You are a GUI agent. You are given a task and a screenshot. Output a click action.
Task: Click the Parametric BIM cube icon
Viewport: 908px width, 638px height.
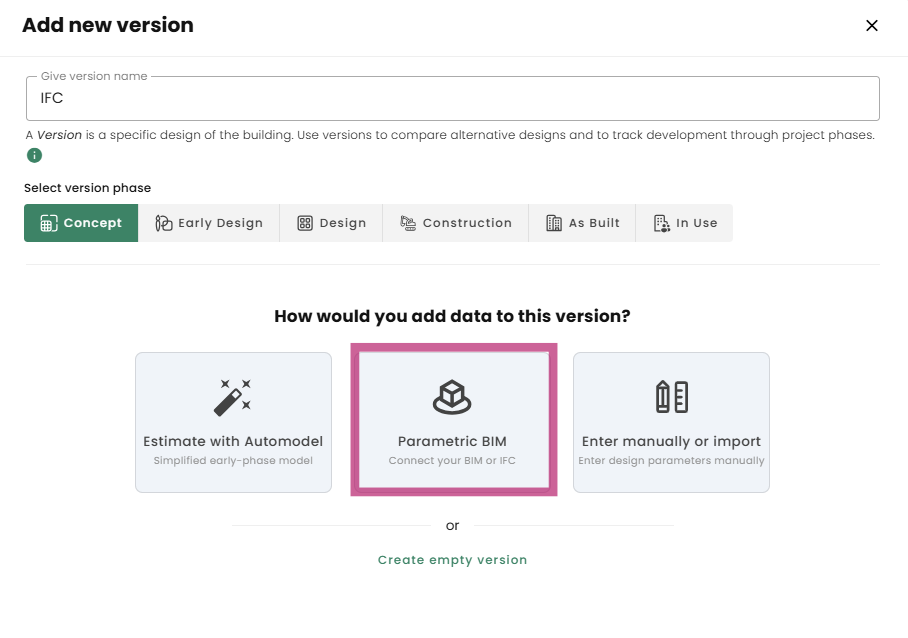[x=452, y=397]
